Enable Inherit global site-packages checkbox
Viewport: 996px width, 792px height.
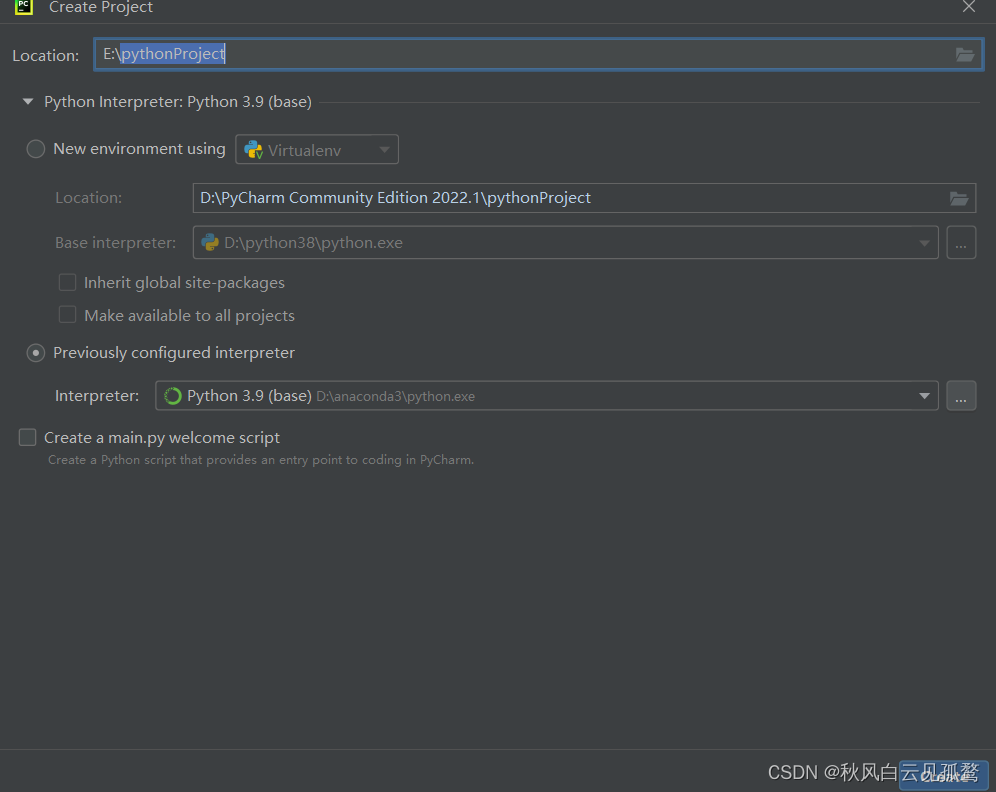click(x=67, y=282)
